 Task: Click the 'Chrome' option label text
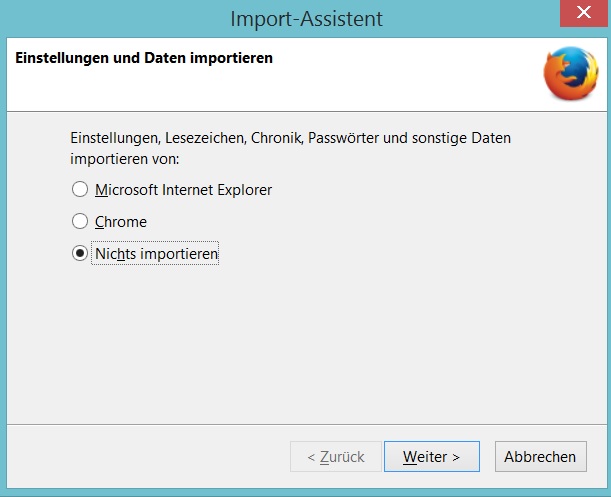121,222
